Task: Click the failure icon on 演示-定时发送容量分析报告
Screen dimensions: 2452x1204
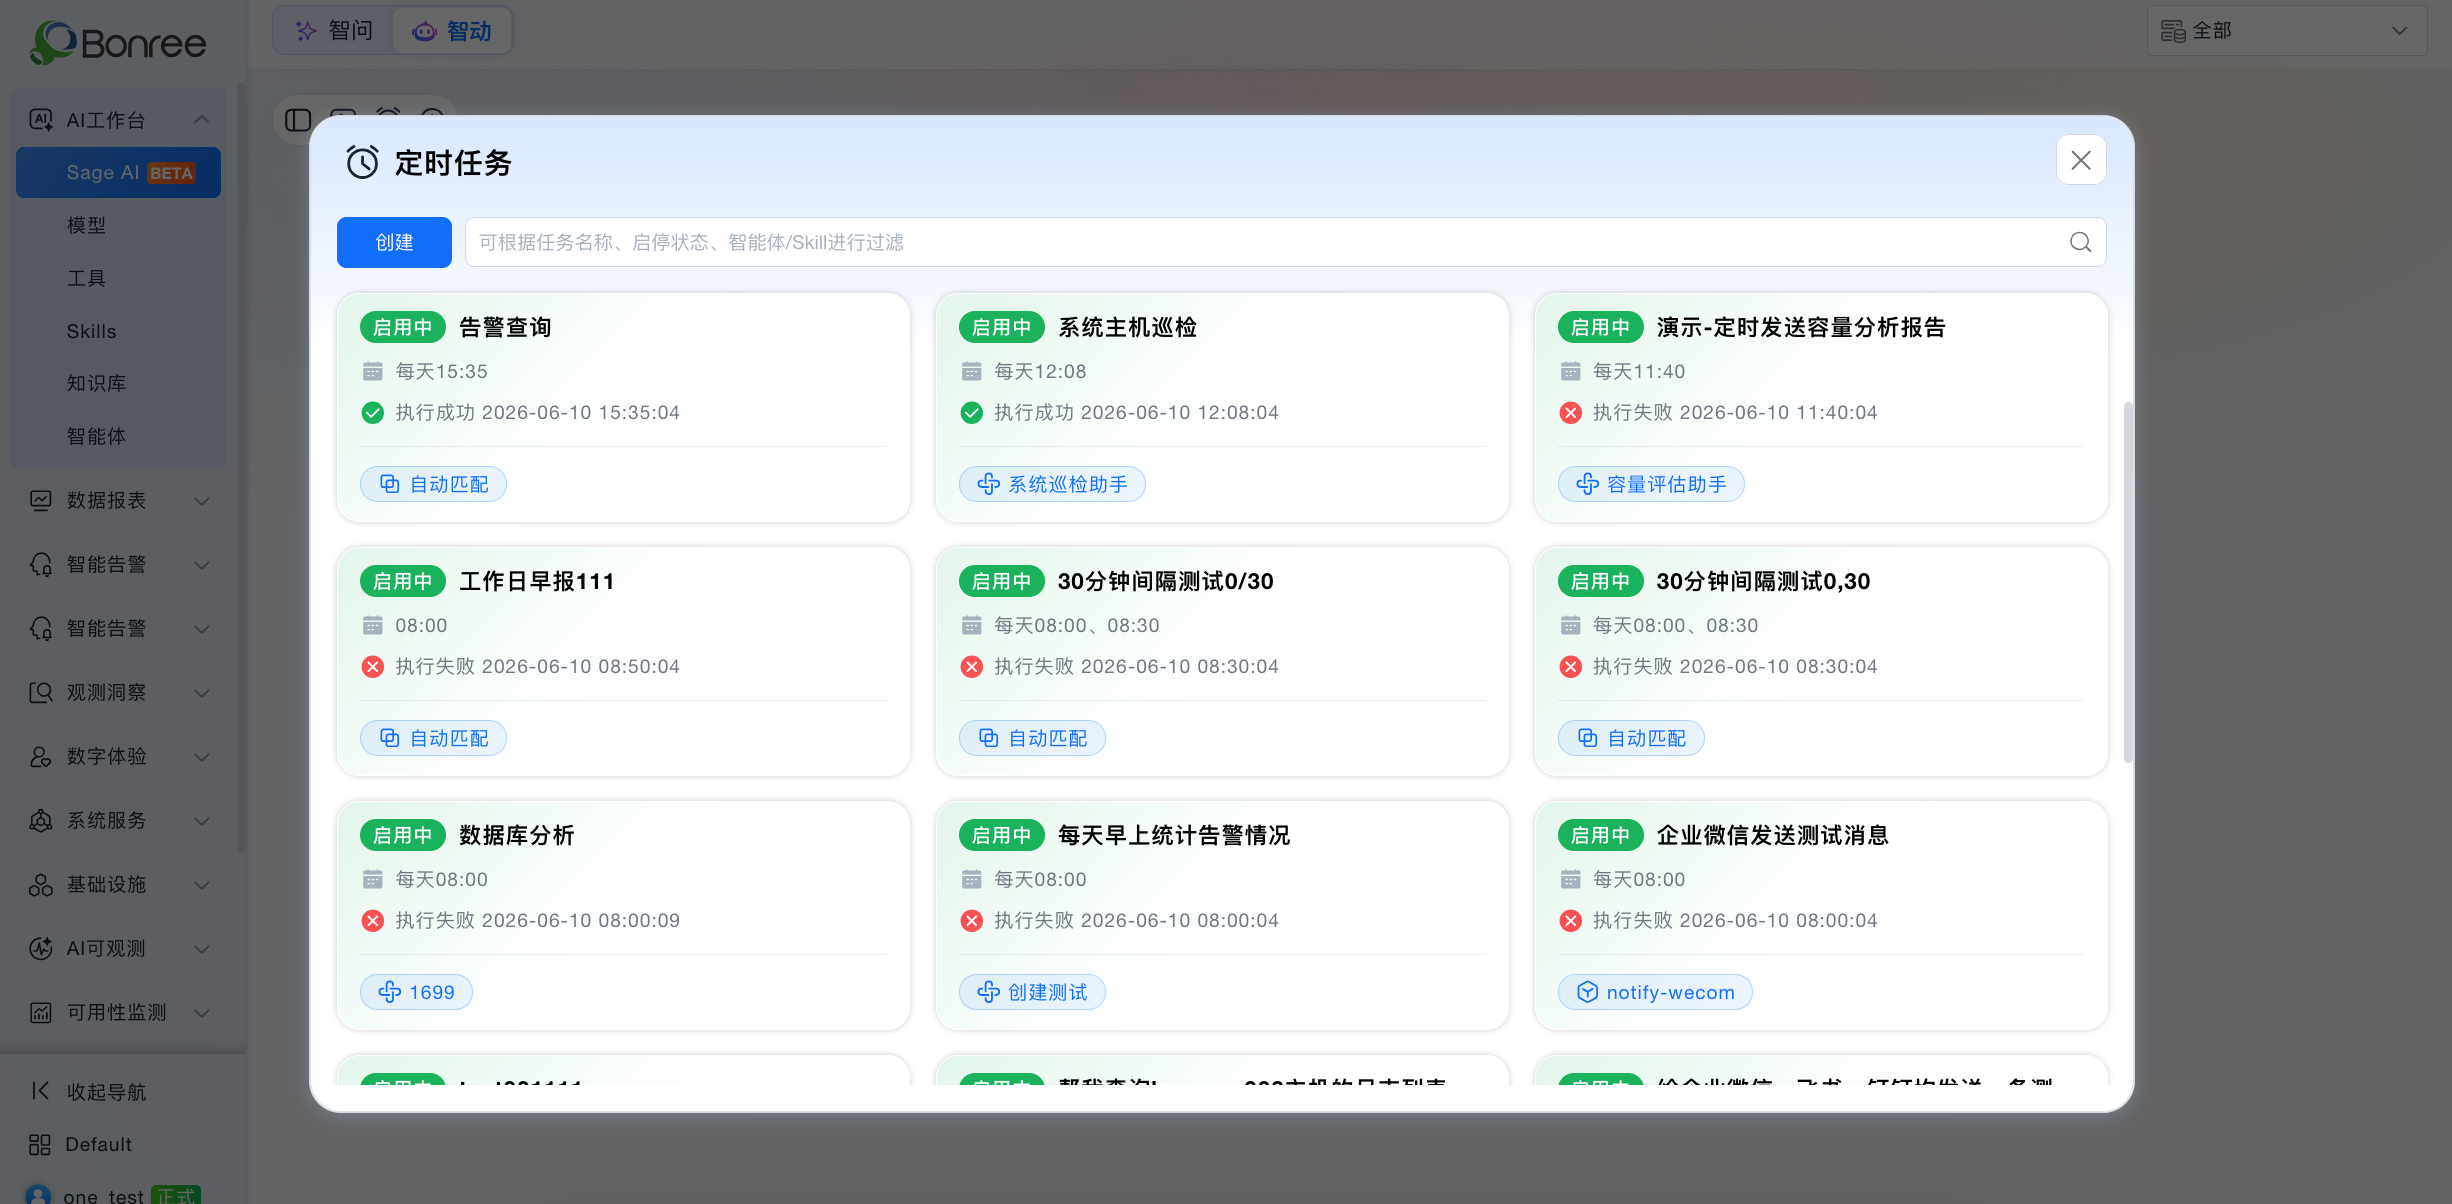Action: tap(1571, 413)
